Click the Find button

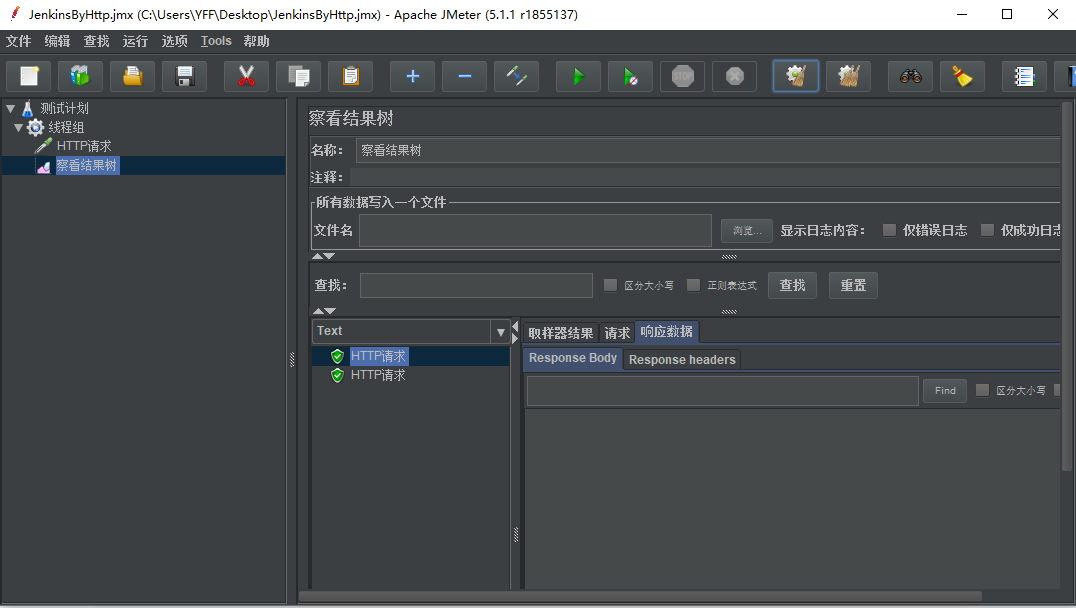point(945,390)
